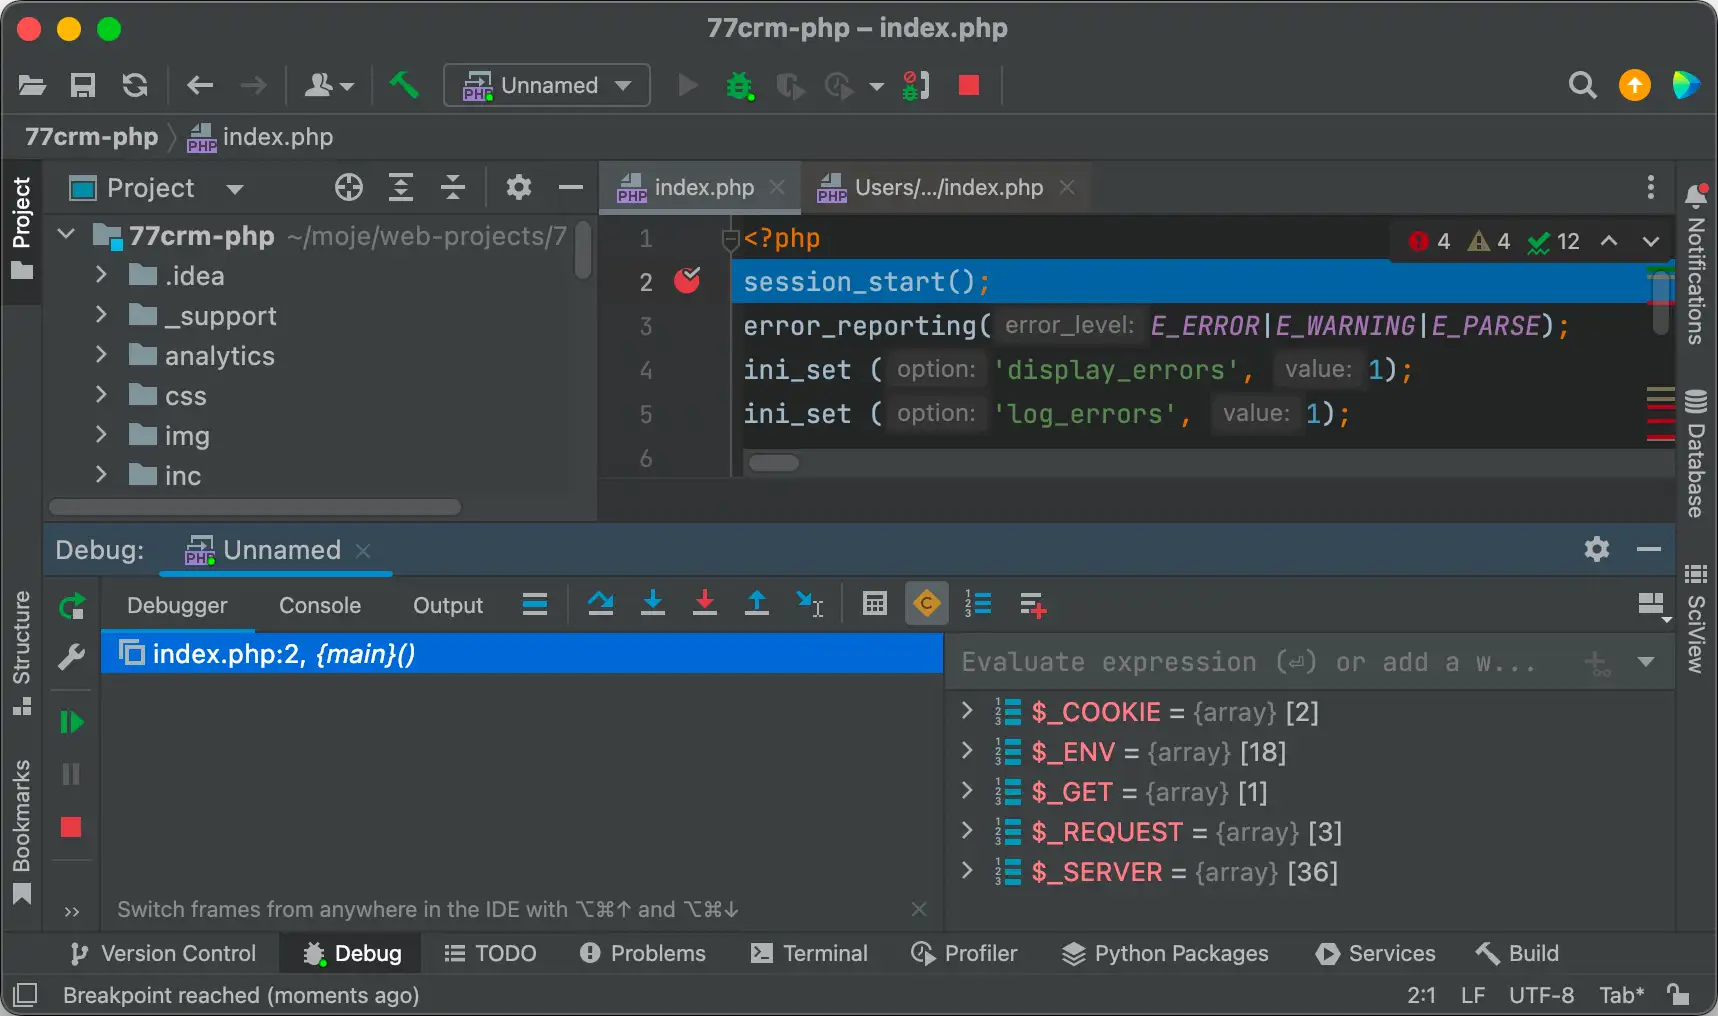The image size is (1718, 1016).
Task: Click Resume Program in the debug sidebar
Action: [x=71, y=722]
